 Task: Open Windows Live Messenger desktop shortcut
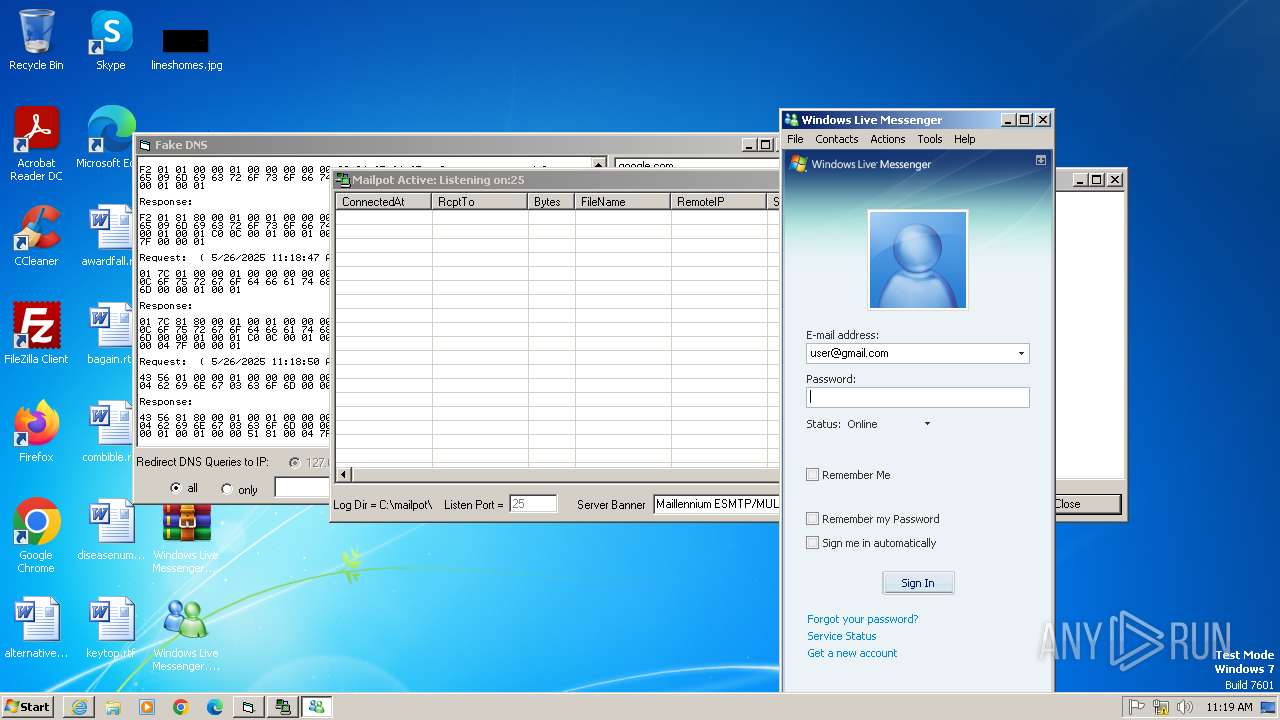click(186, 635)
